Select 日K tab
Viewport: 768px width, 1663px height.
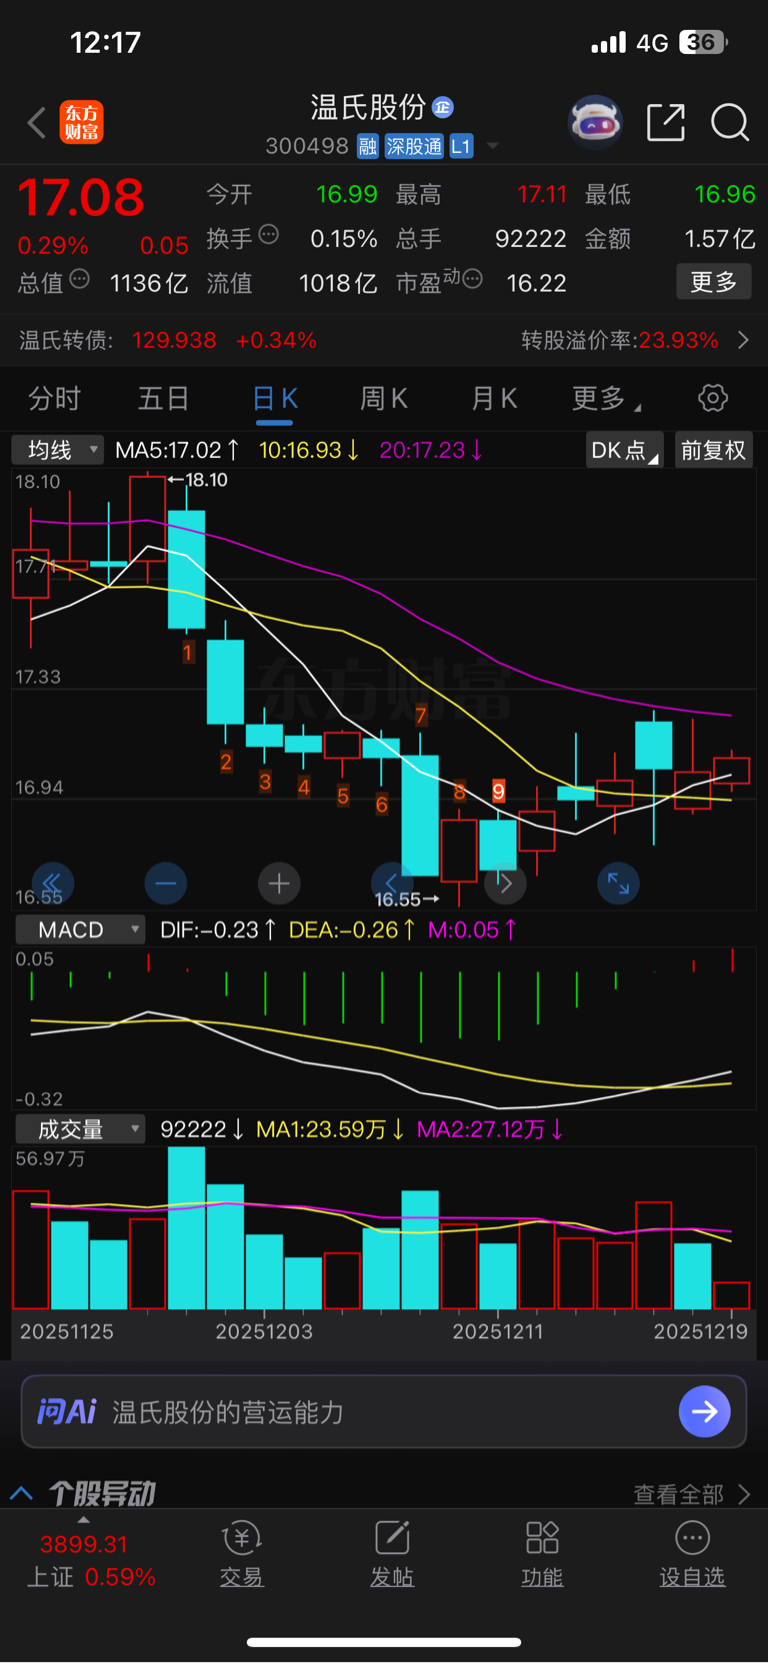[275, 399]
